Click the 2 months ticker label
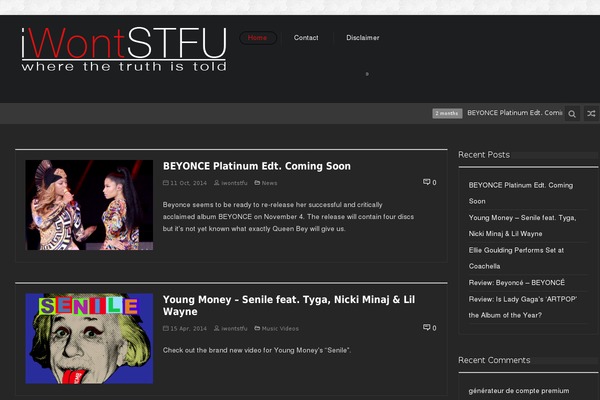Image resolution: width=600 pixels, height=400 pixels. (x=447, y=113)
